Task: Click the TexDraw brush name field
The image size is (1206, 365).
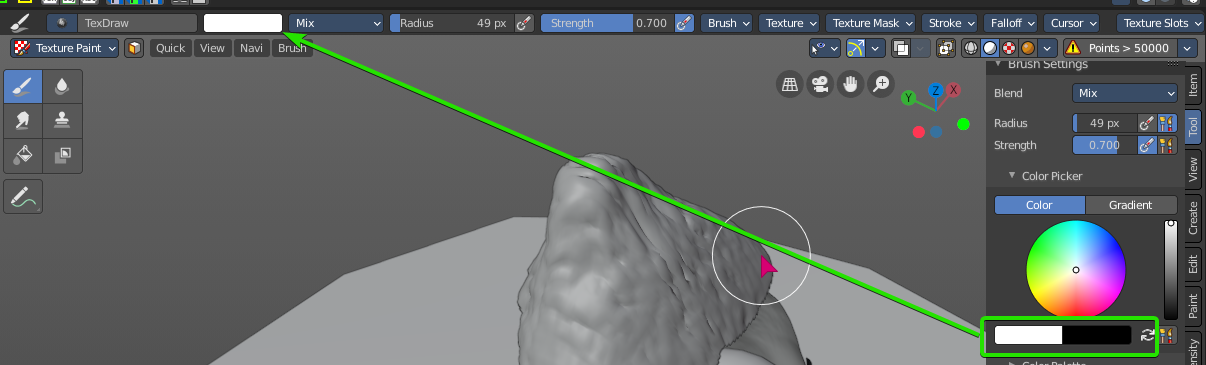Action: [x=138, y=22]
